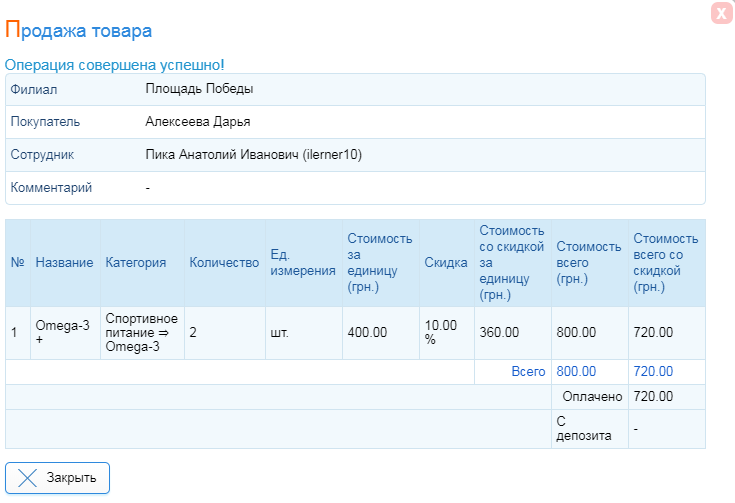Screen dimensions: 735x503
Task: Select the Omega-3 + product name cell
Action: tap(65, 333)
